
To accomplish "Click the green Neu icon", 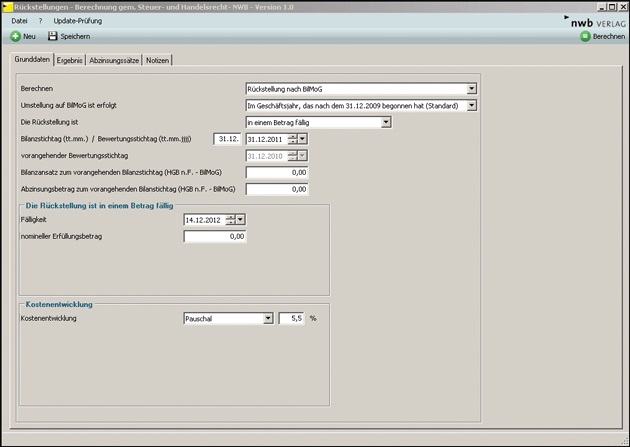I will 16,36.
